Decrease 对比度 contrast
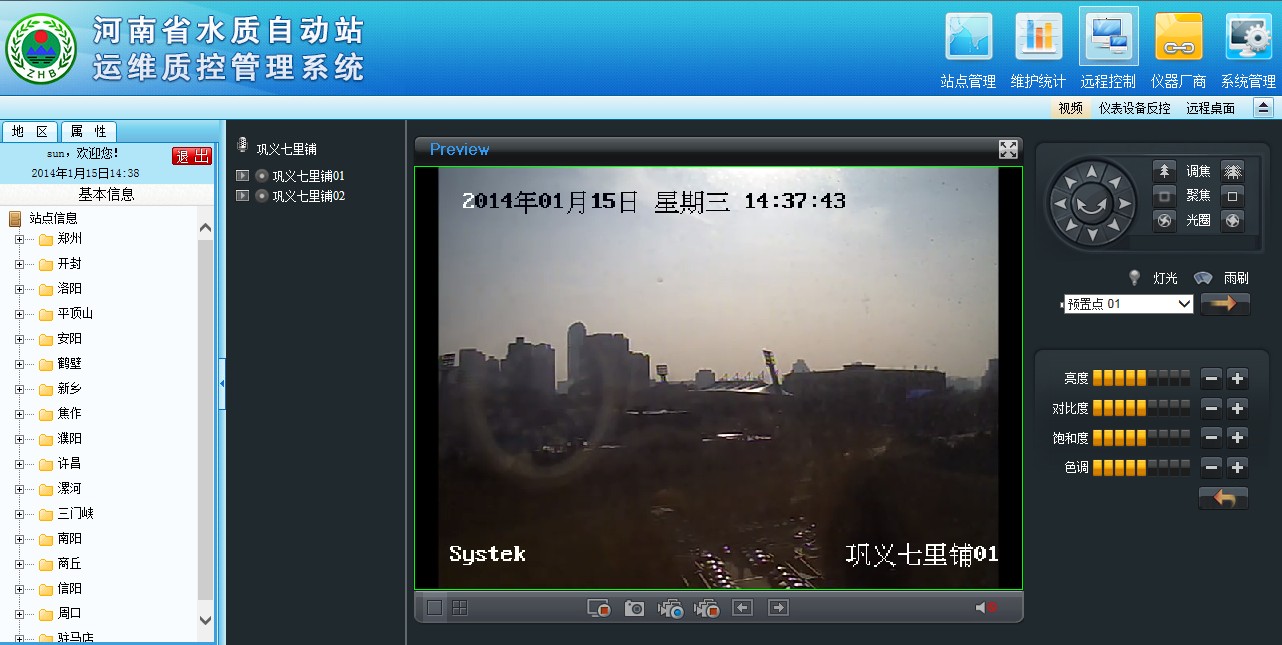This screenshot has width=1282, height=645. (1211, 408)
